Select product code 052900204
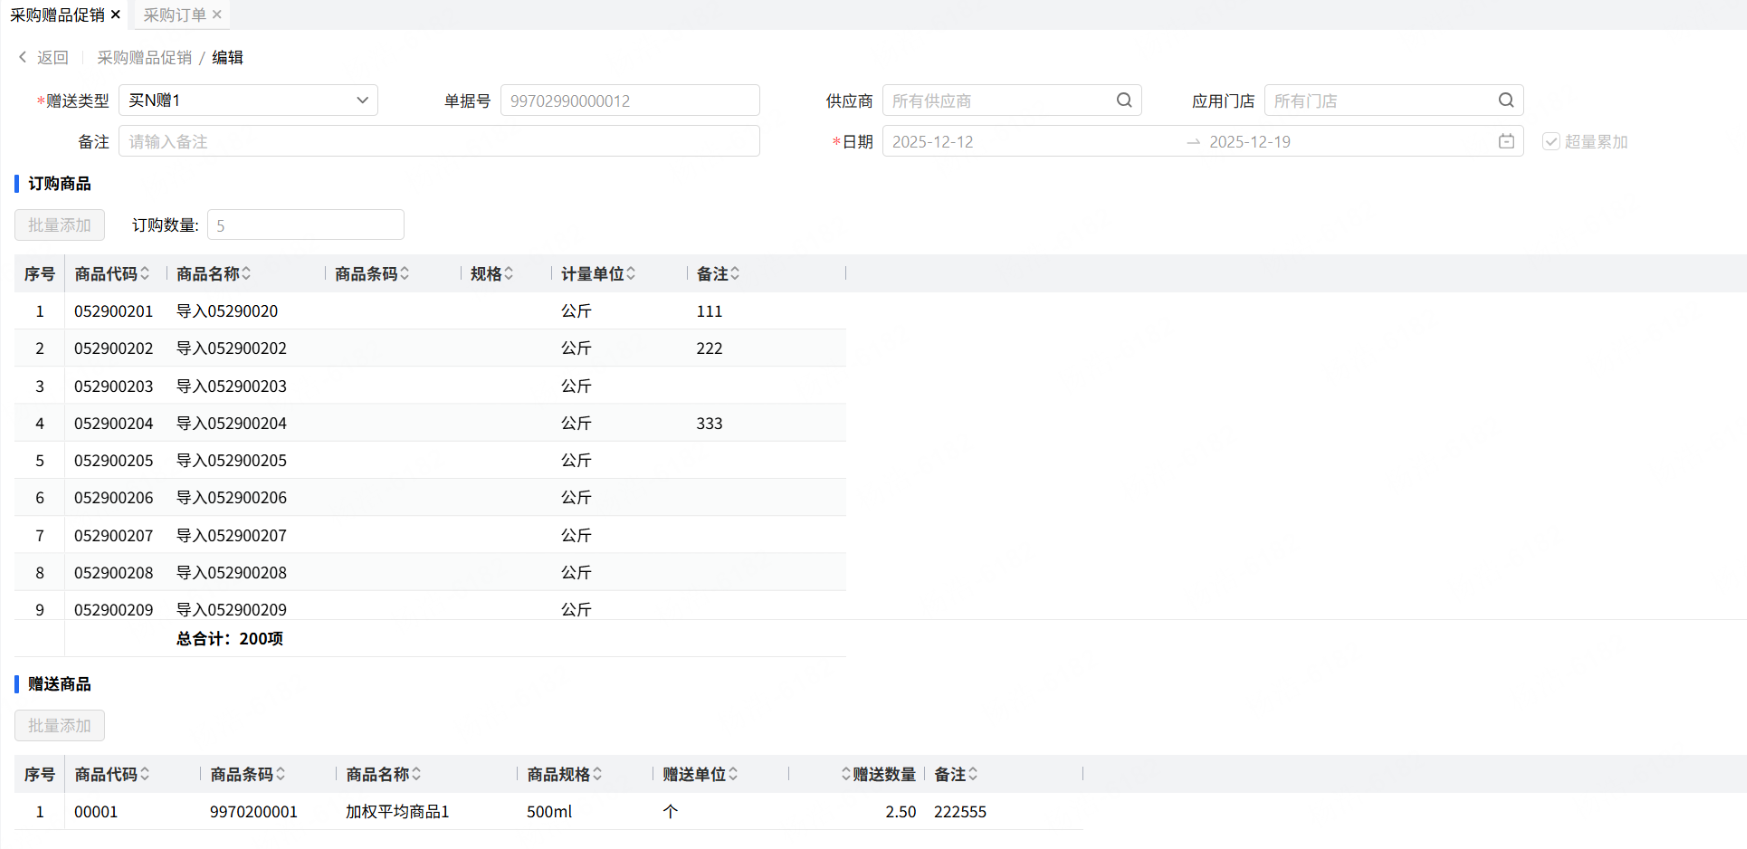 pos(114,423)
